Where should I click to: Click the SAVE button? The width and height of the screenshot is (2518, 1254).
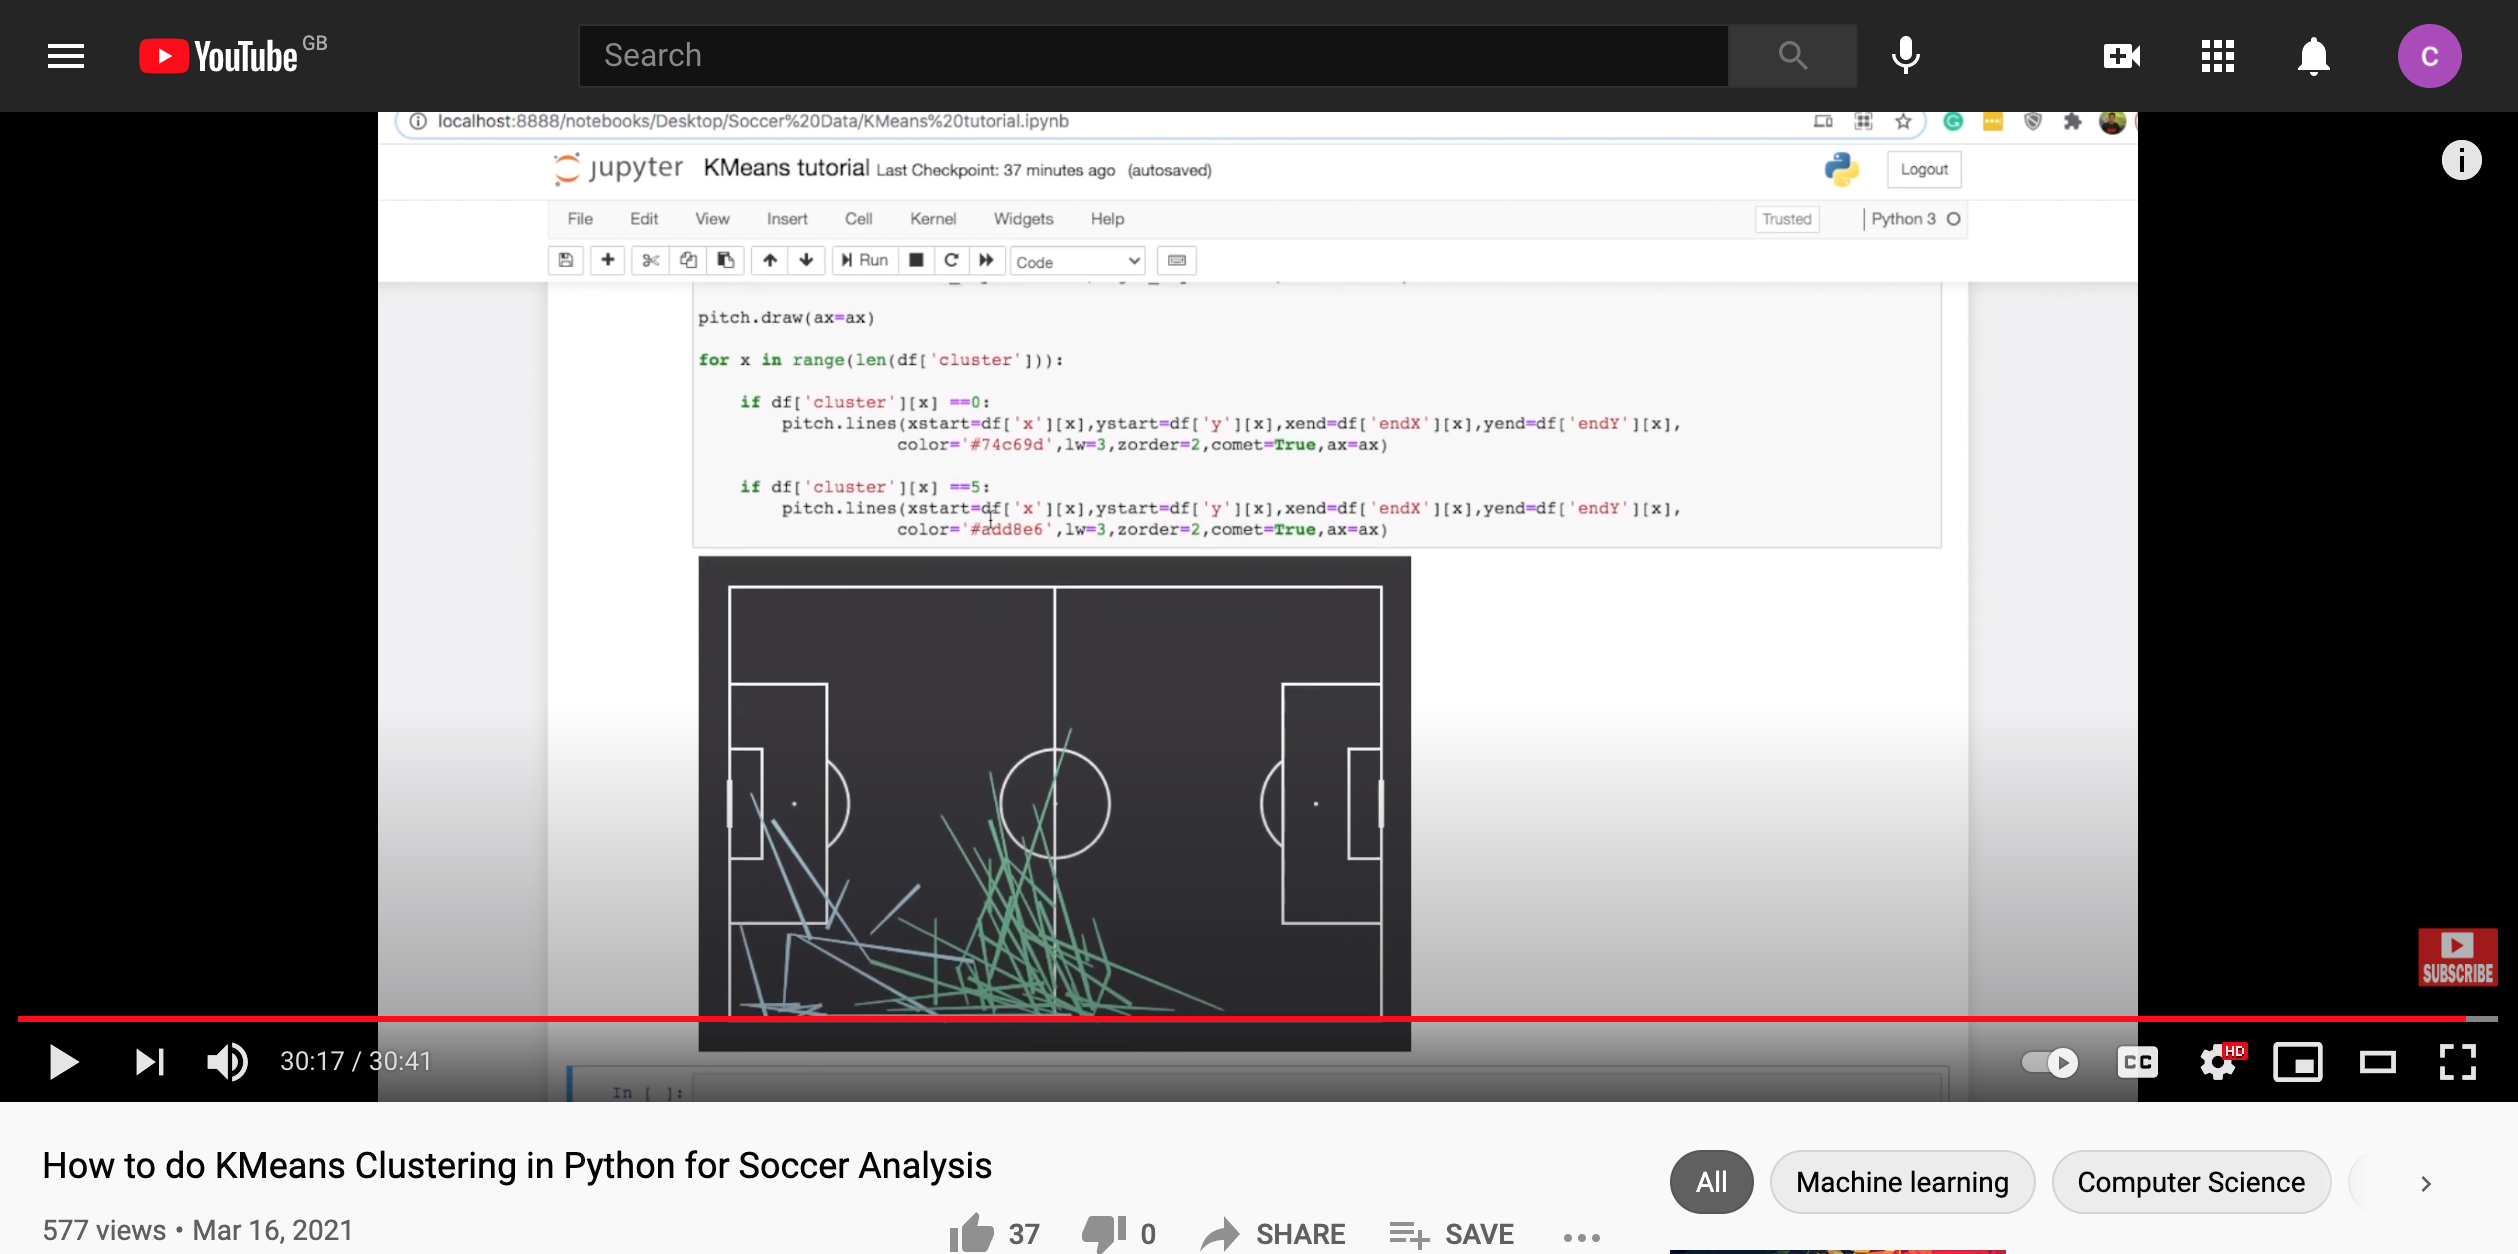pyautogui.click(x=1452, y=1234)
